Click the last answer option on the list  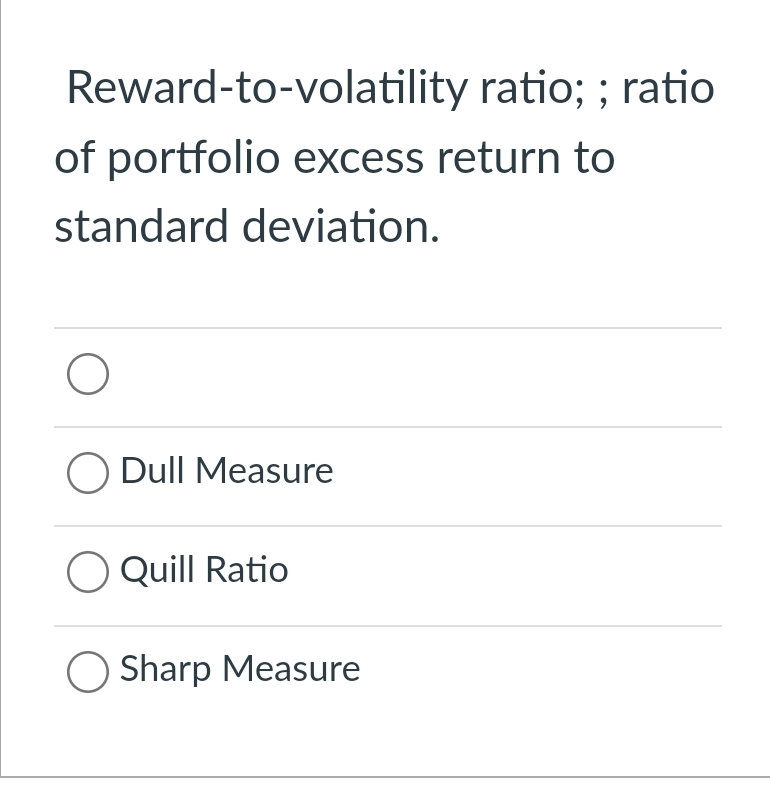pyautogui.click(x=240, y=669)
